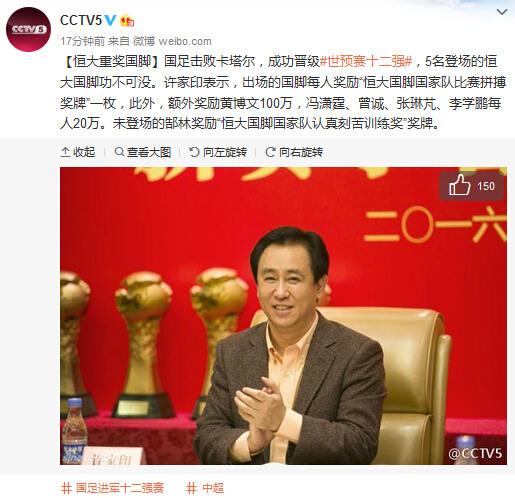Rotate the image left with 向左旋转

click(x=218, y=152)
